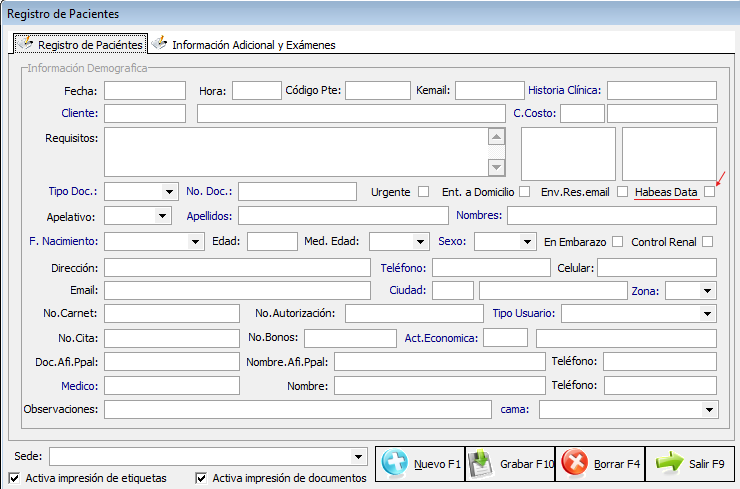Click the Habeas Data link label
Viewport: 740px width, 489px height.
pos(666,191)
